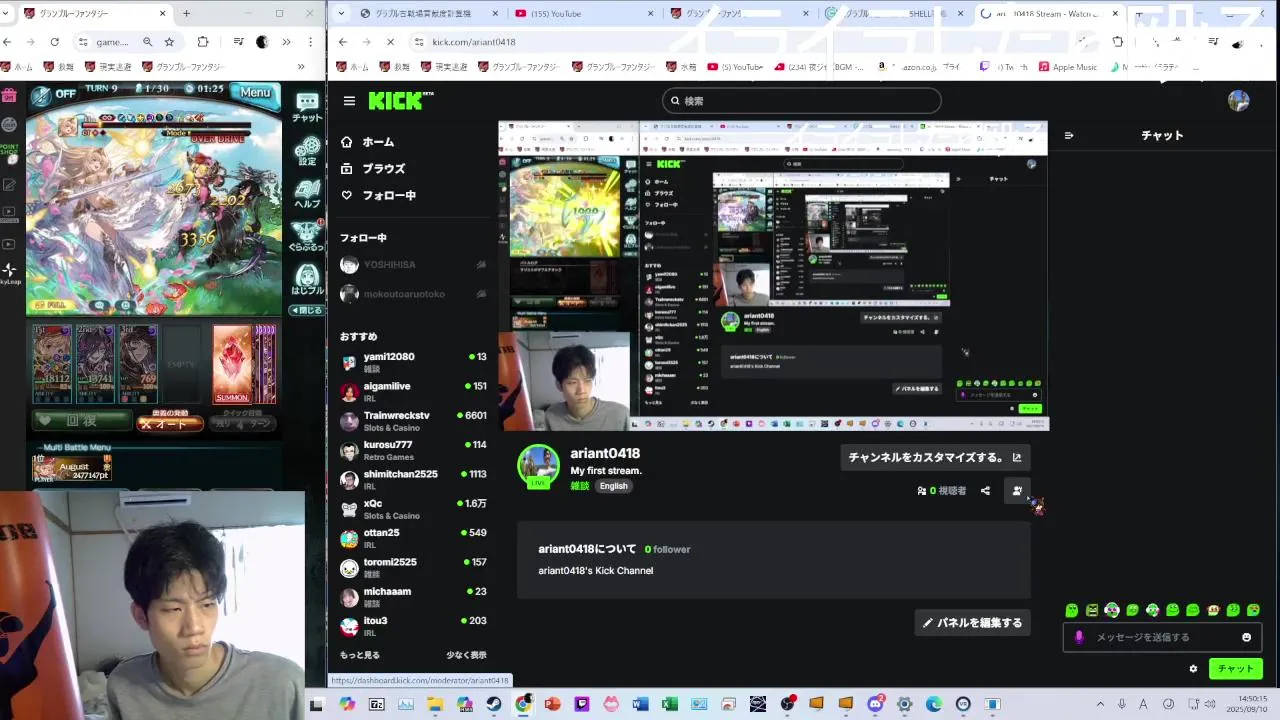
Task: Toggle the OFF sound button in game
Action: [54, 95]
